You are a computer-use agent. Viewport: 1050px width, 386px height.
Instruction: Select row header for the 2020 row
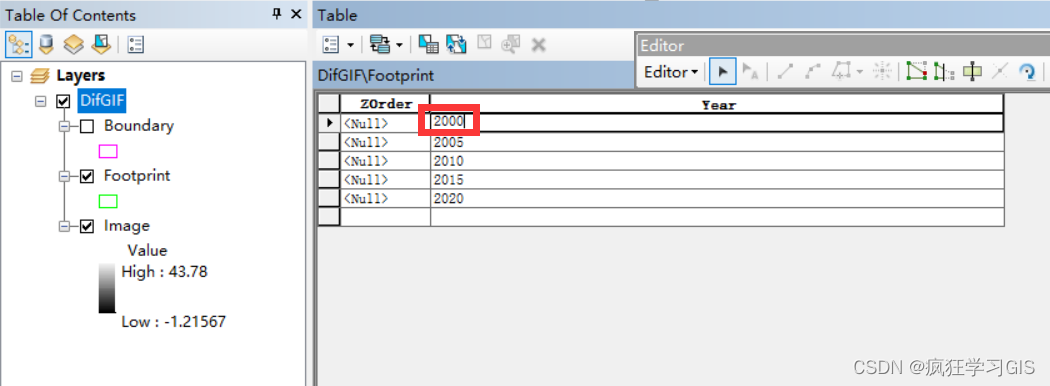[x=329, y=198]
